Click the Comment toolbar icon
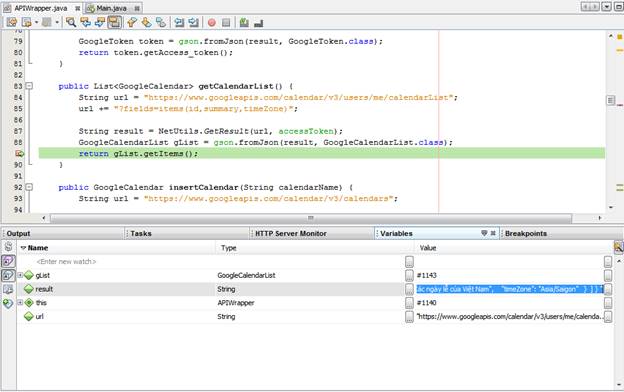 click(x=244, y=23)
